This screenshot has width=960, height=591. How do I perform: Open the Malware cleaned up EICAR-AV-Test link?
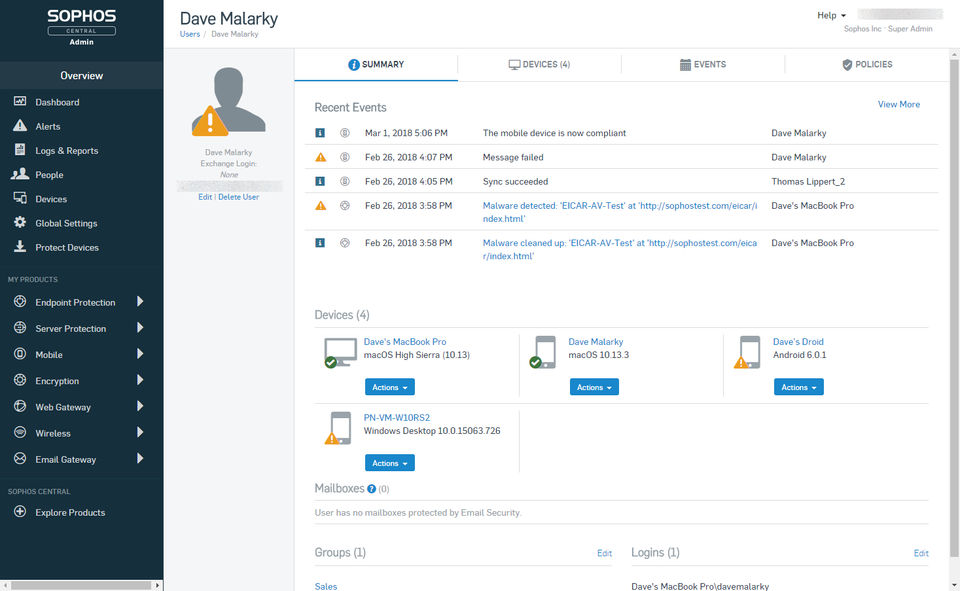620,249
